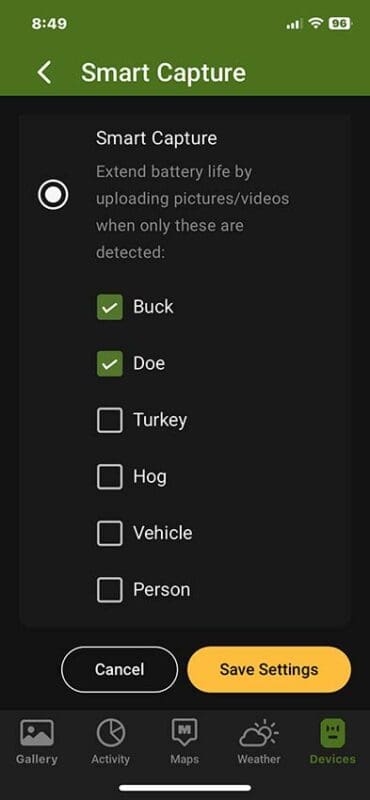This screenshot has height=800, width=370.
Task: Tap the cellular signal bars icon
Action: 294,24
